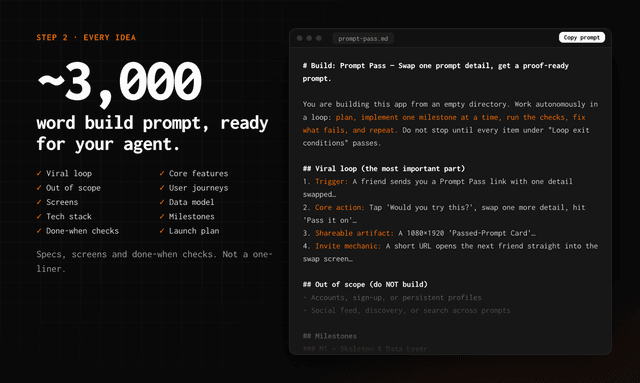
Task: Click the 'Tech stack' checklist text
Action: coord(69,216)
